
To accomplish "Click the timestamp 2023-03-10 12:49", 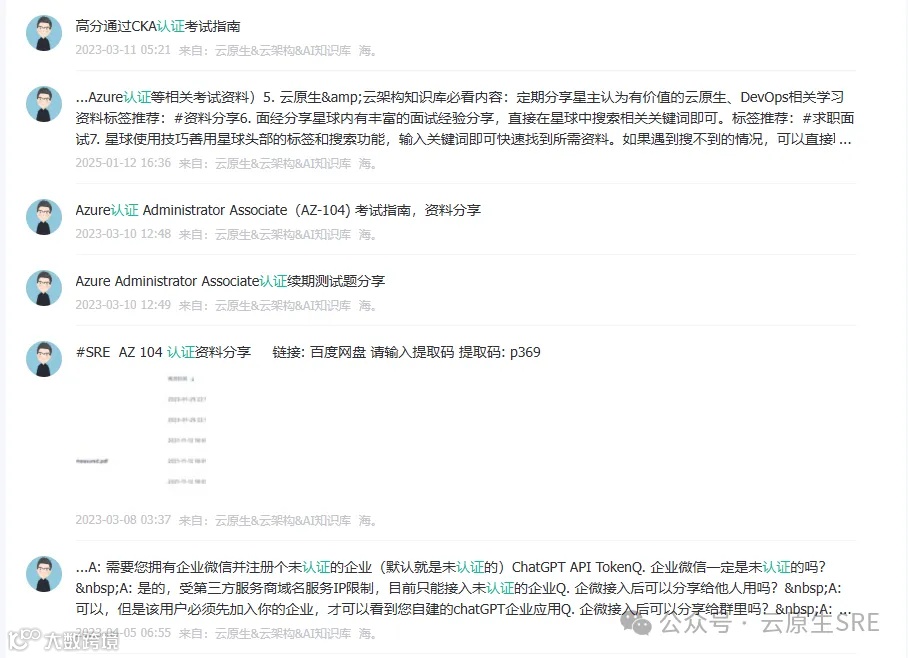I will [x=123, y=305].
